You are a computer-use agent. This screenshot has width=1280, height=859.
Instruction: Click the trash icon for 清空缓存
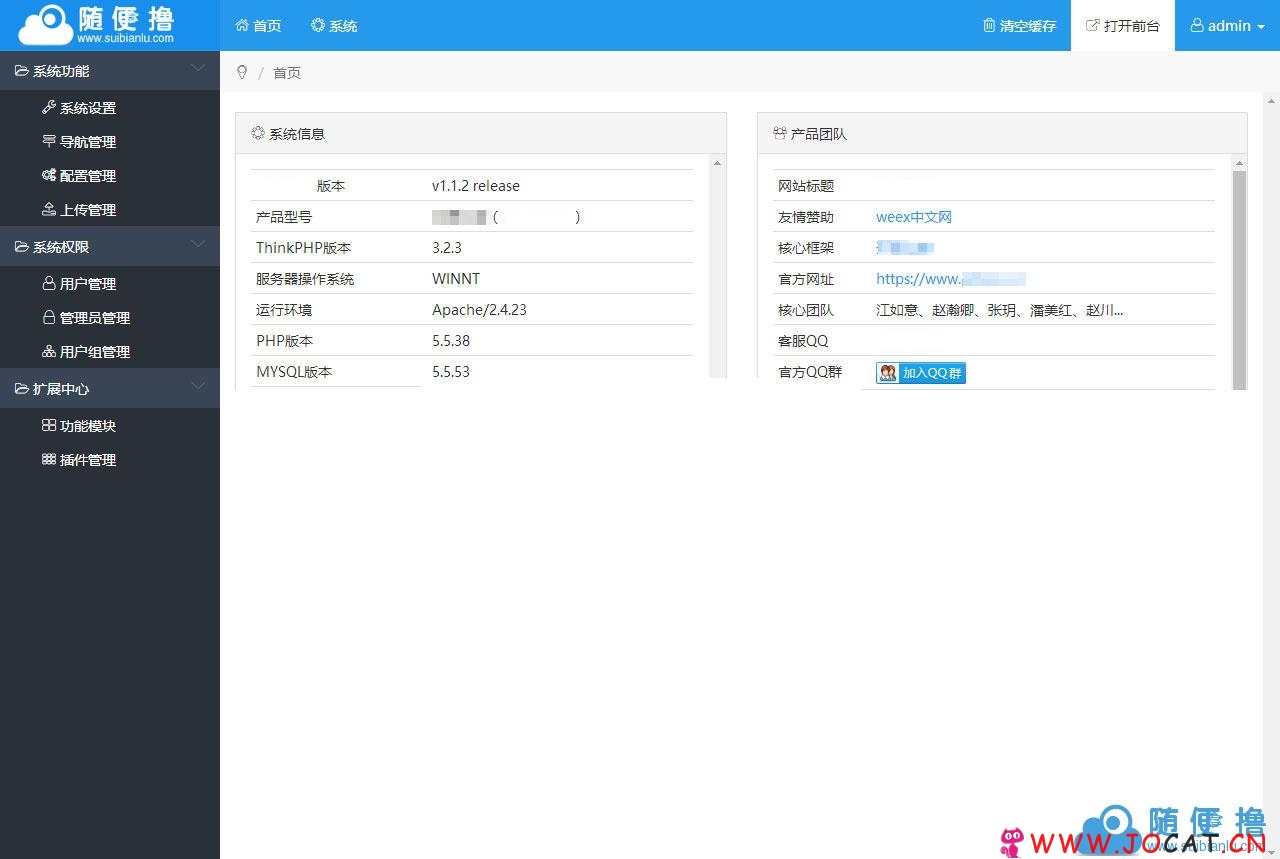(x=989, y=25)
